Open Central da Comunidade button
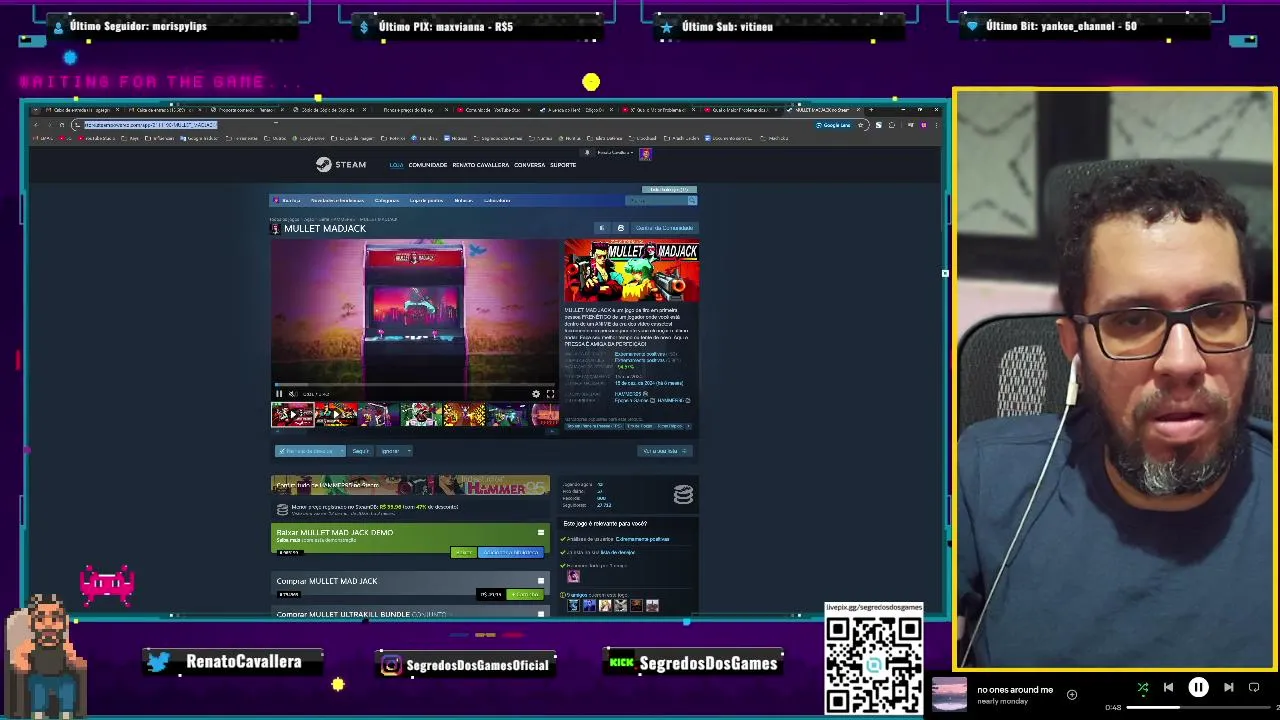Screen dimensions: 1280x720 coord(664,228)
